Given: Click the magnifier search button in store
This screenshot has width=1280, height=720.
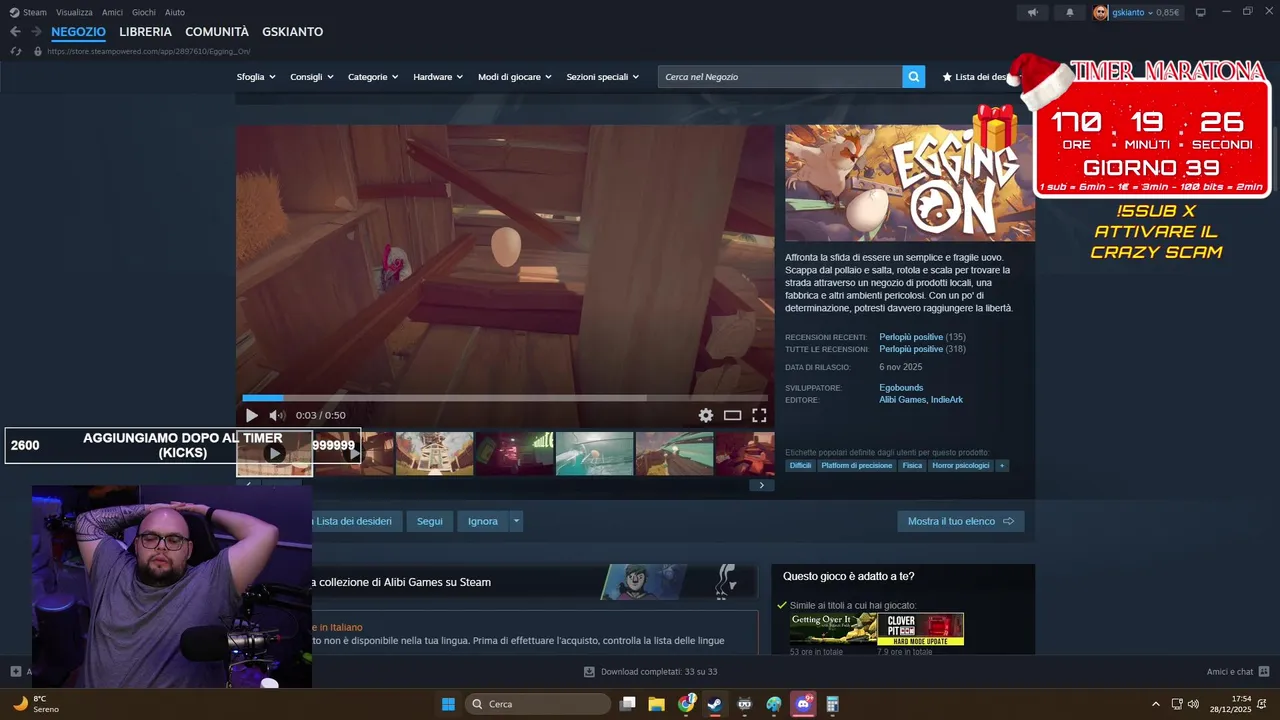Looking at the screenshot, I should [913, 77].
